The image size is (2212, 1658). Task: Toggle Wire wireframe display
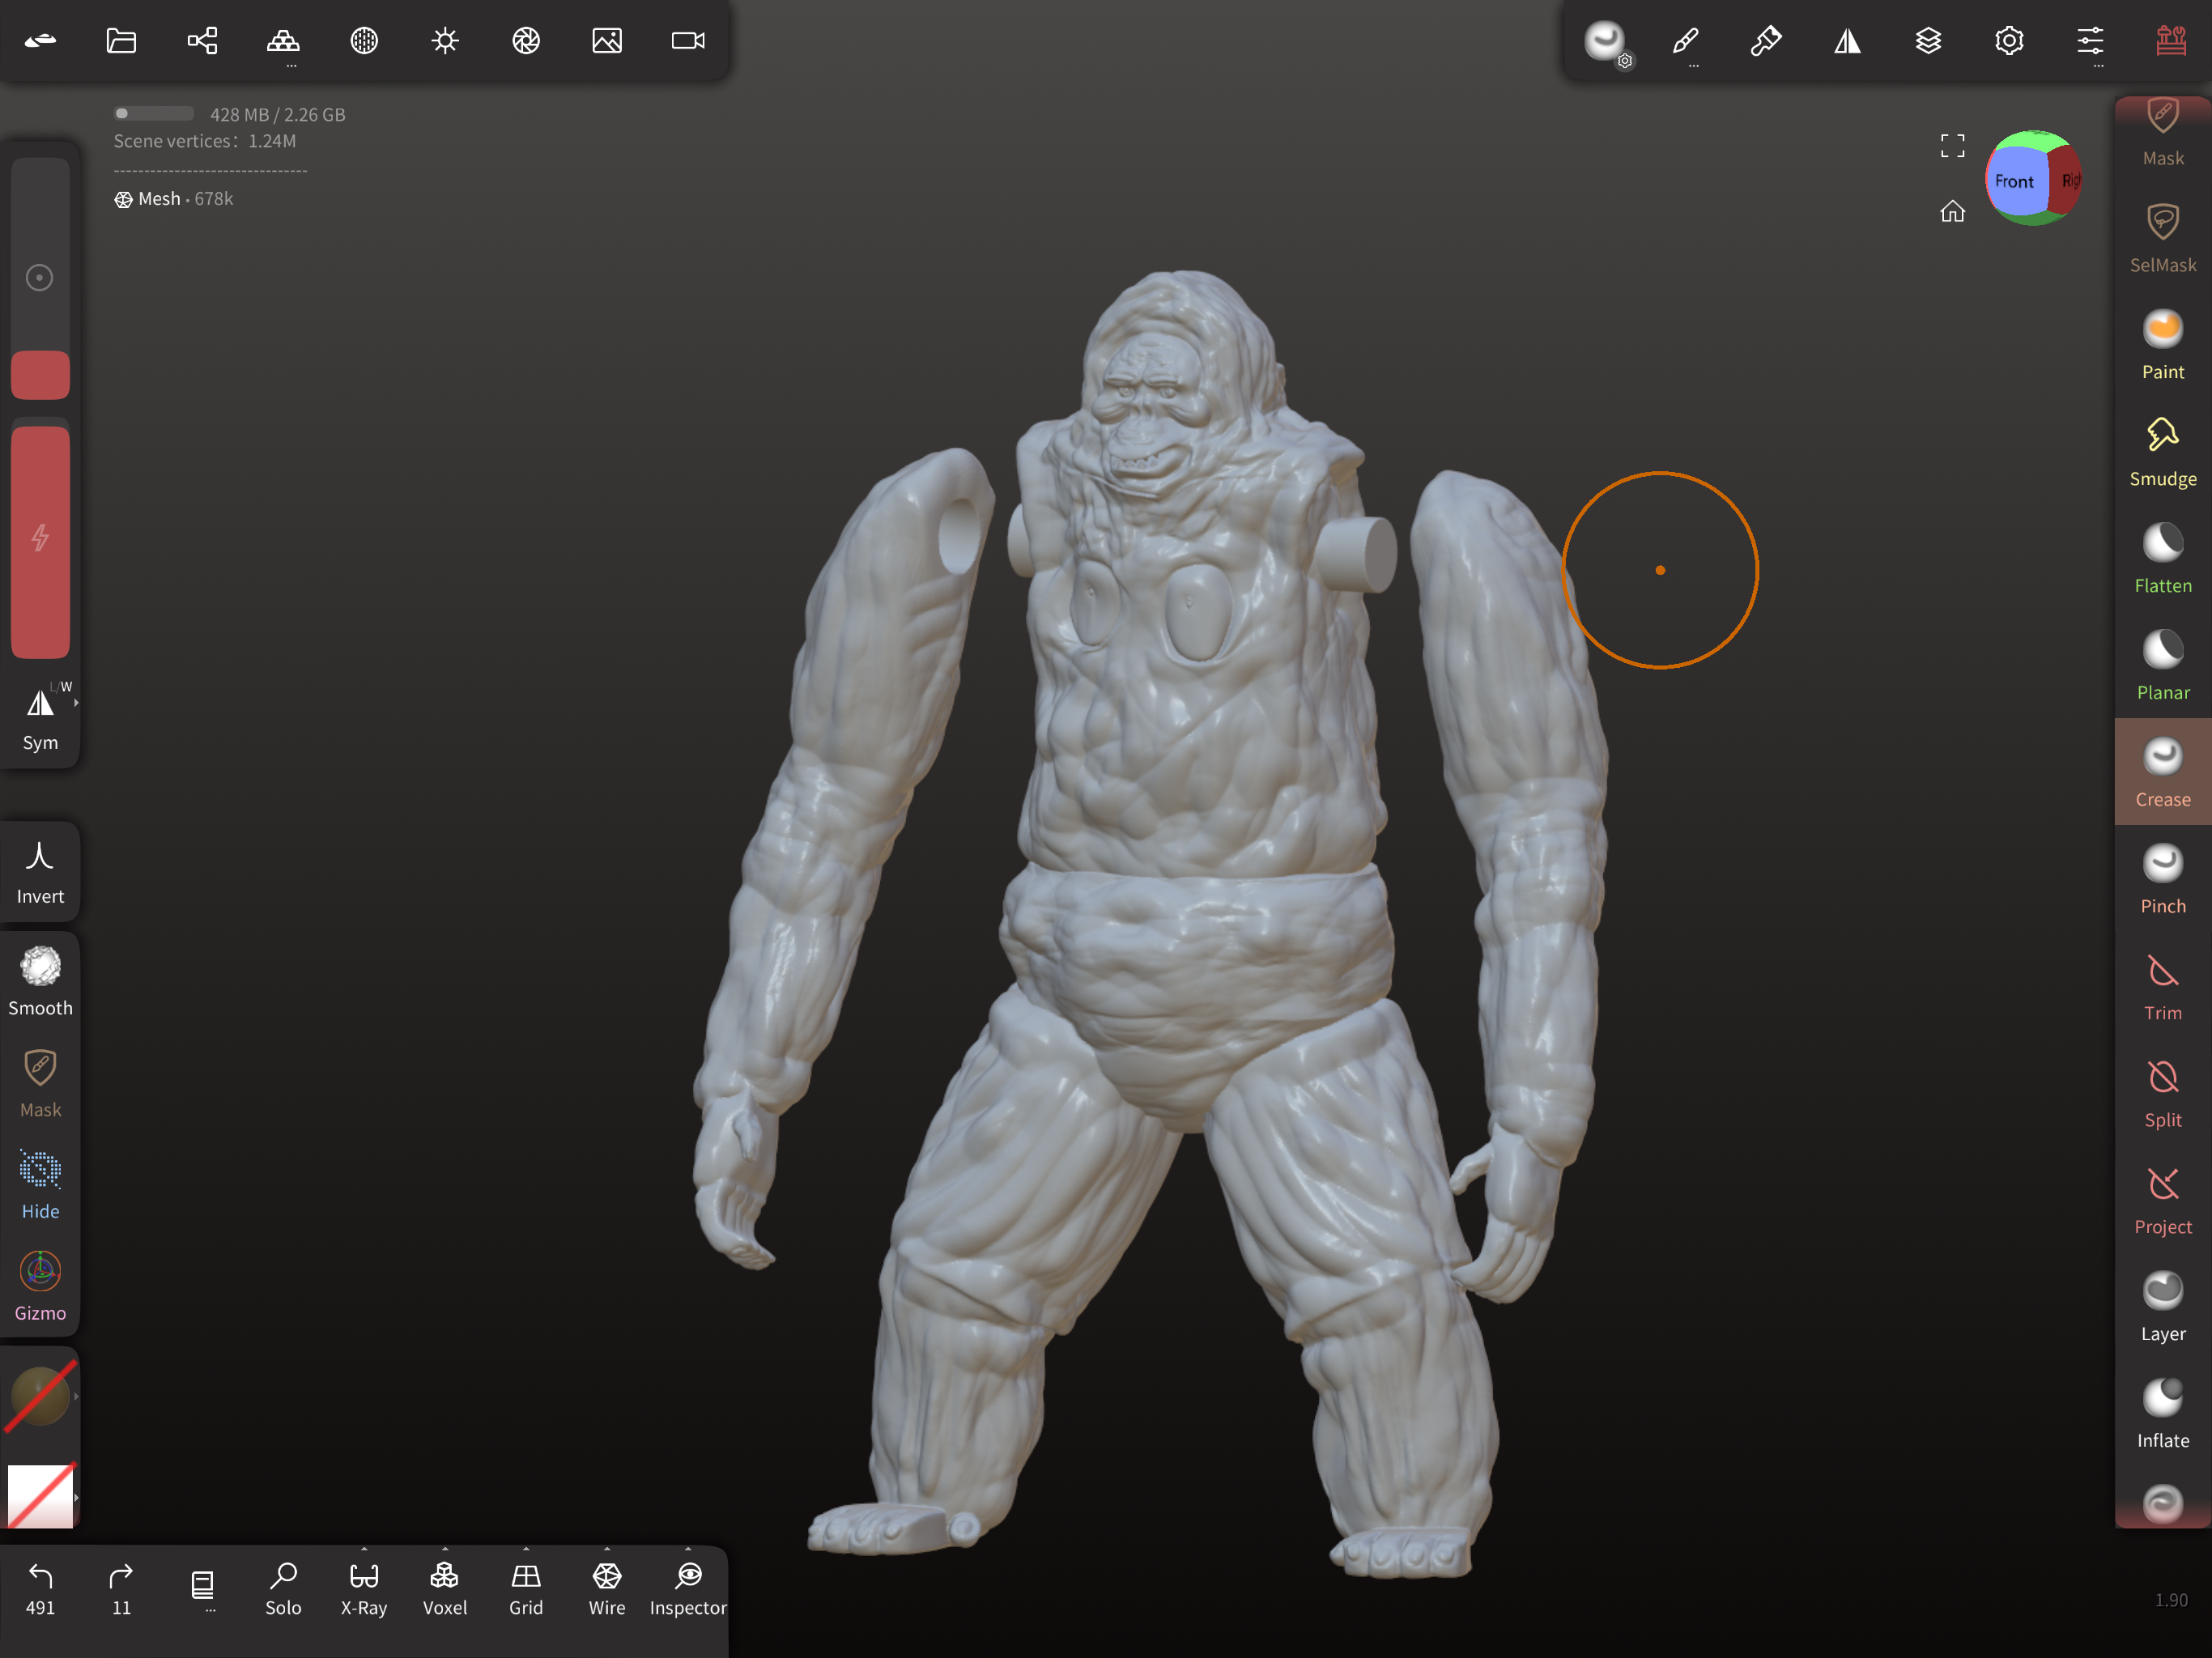coord(607,1588)
